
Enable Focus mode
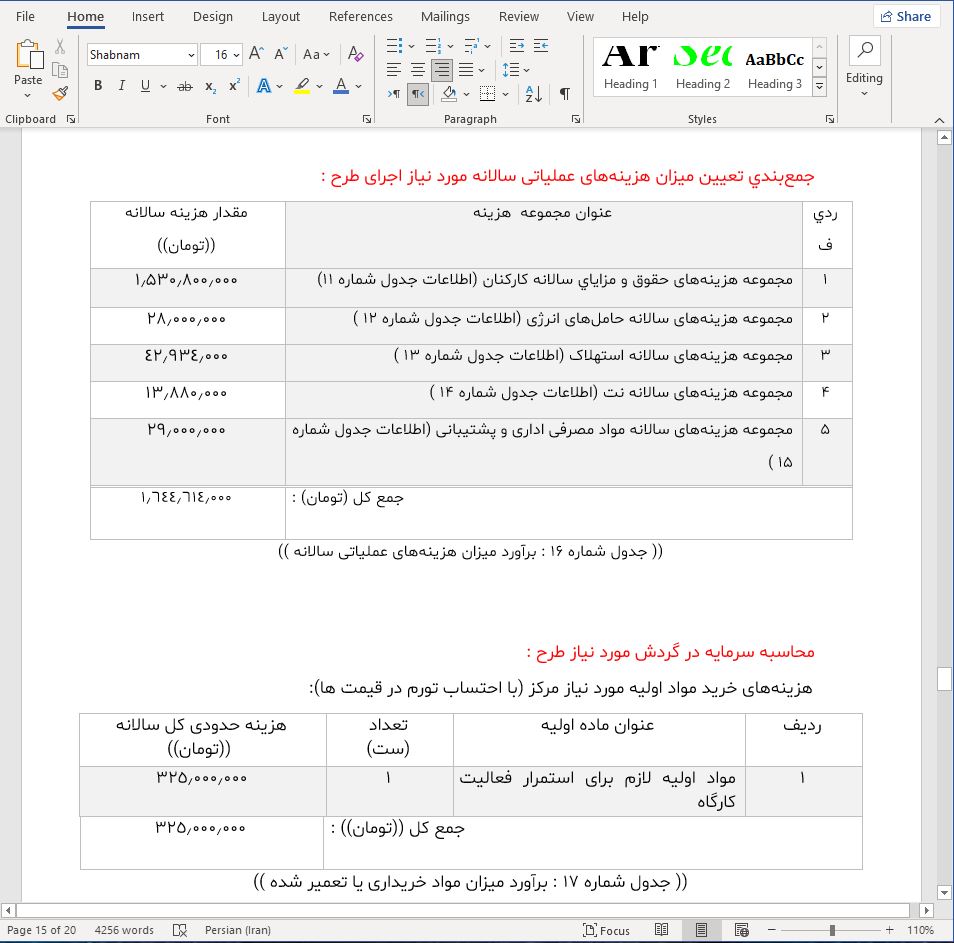[x=607, y=930]
